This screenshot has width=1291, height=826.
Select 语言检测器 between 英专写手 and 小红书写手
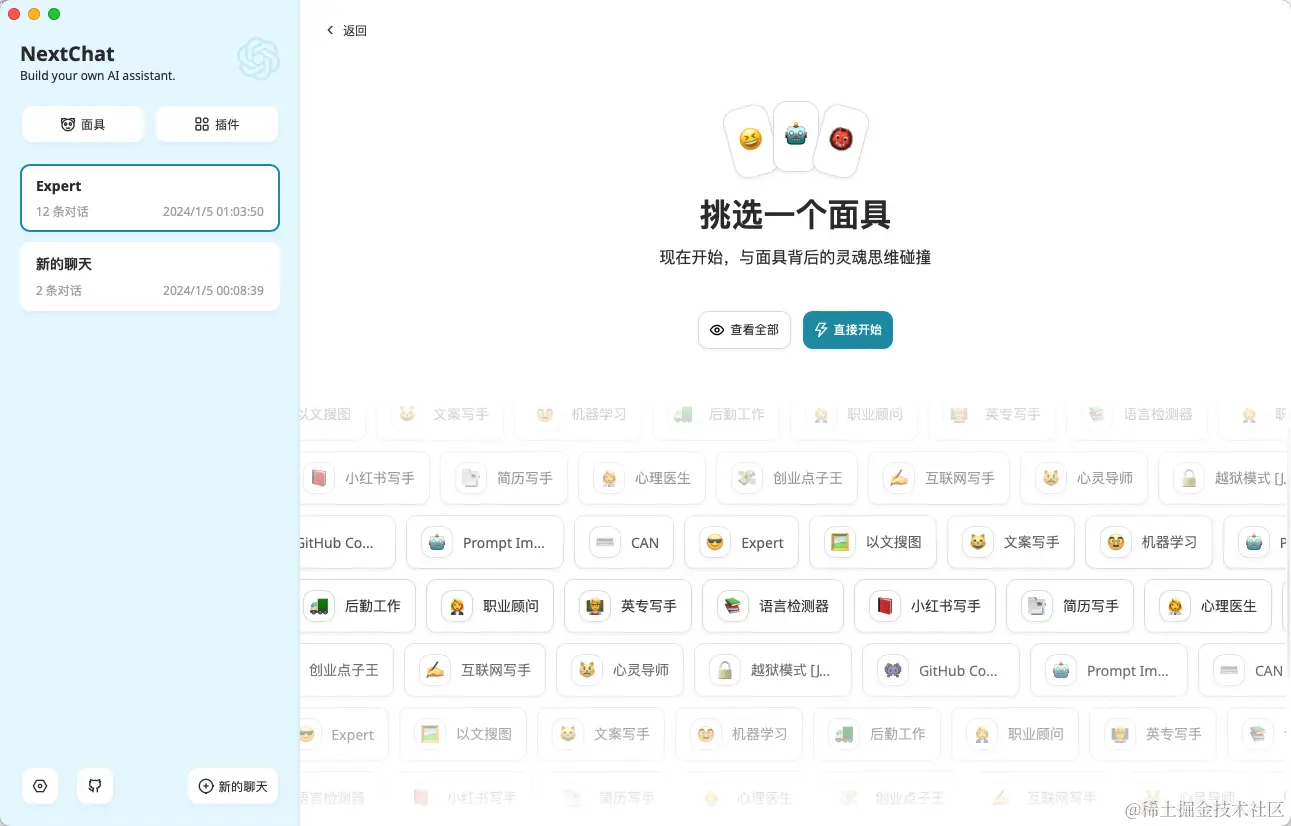pos(773,606)
